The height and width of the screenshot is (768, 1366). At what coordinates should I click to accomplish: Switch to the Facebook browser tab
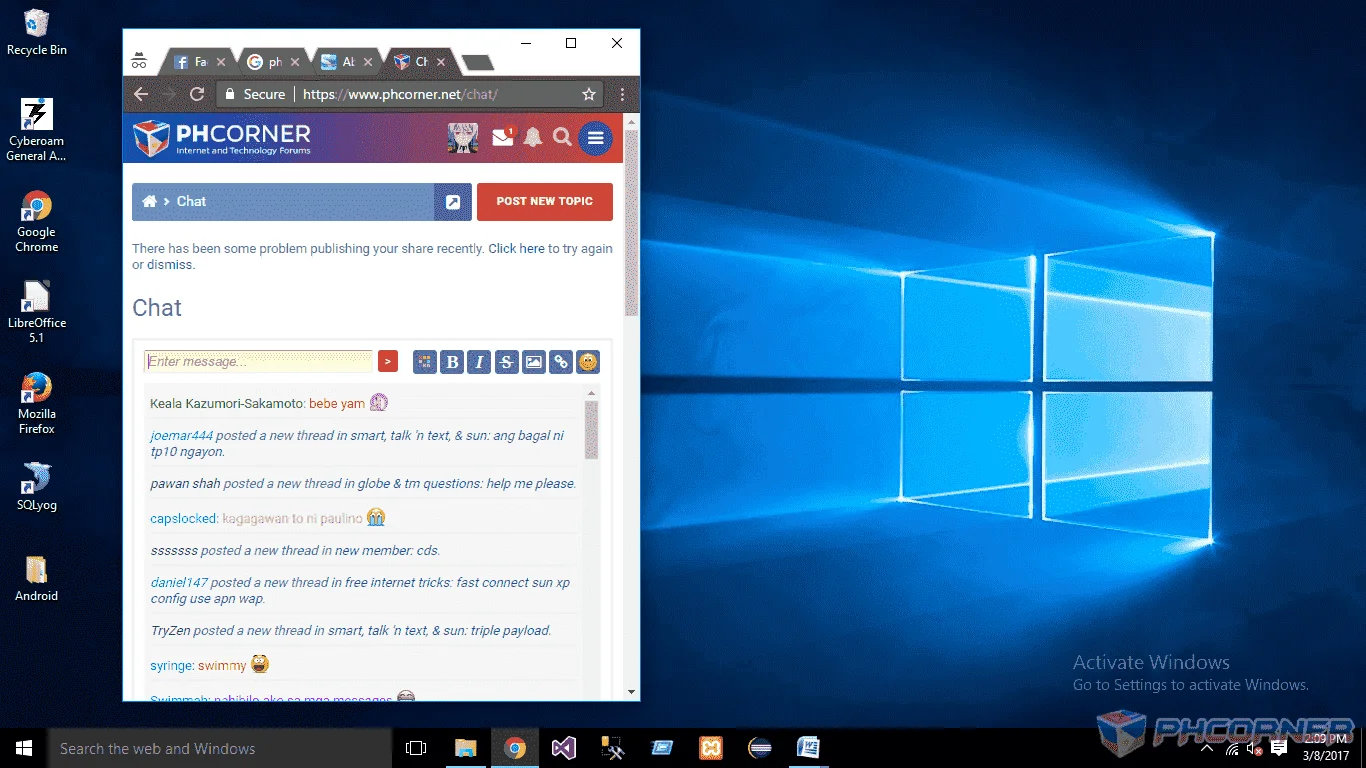[199, 62]
